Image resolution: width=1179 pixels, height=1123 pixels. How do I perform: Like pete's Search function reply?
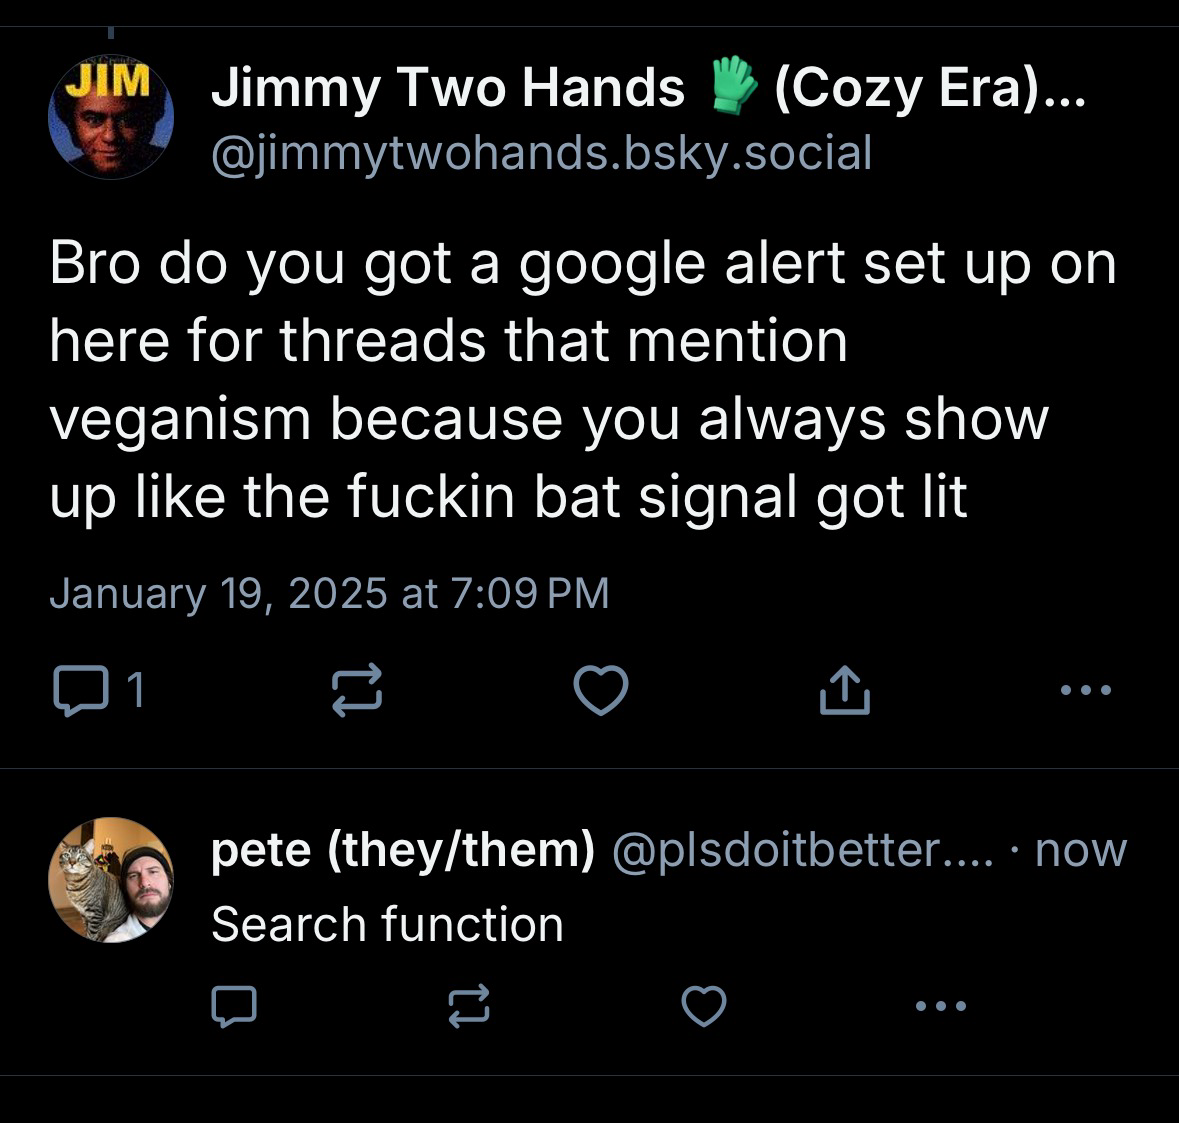click(x=703, y=1006)
